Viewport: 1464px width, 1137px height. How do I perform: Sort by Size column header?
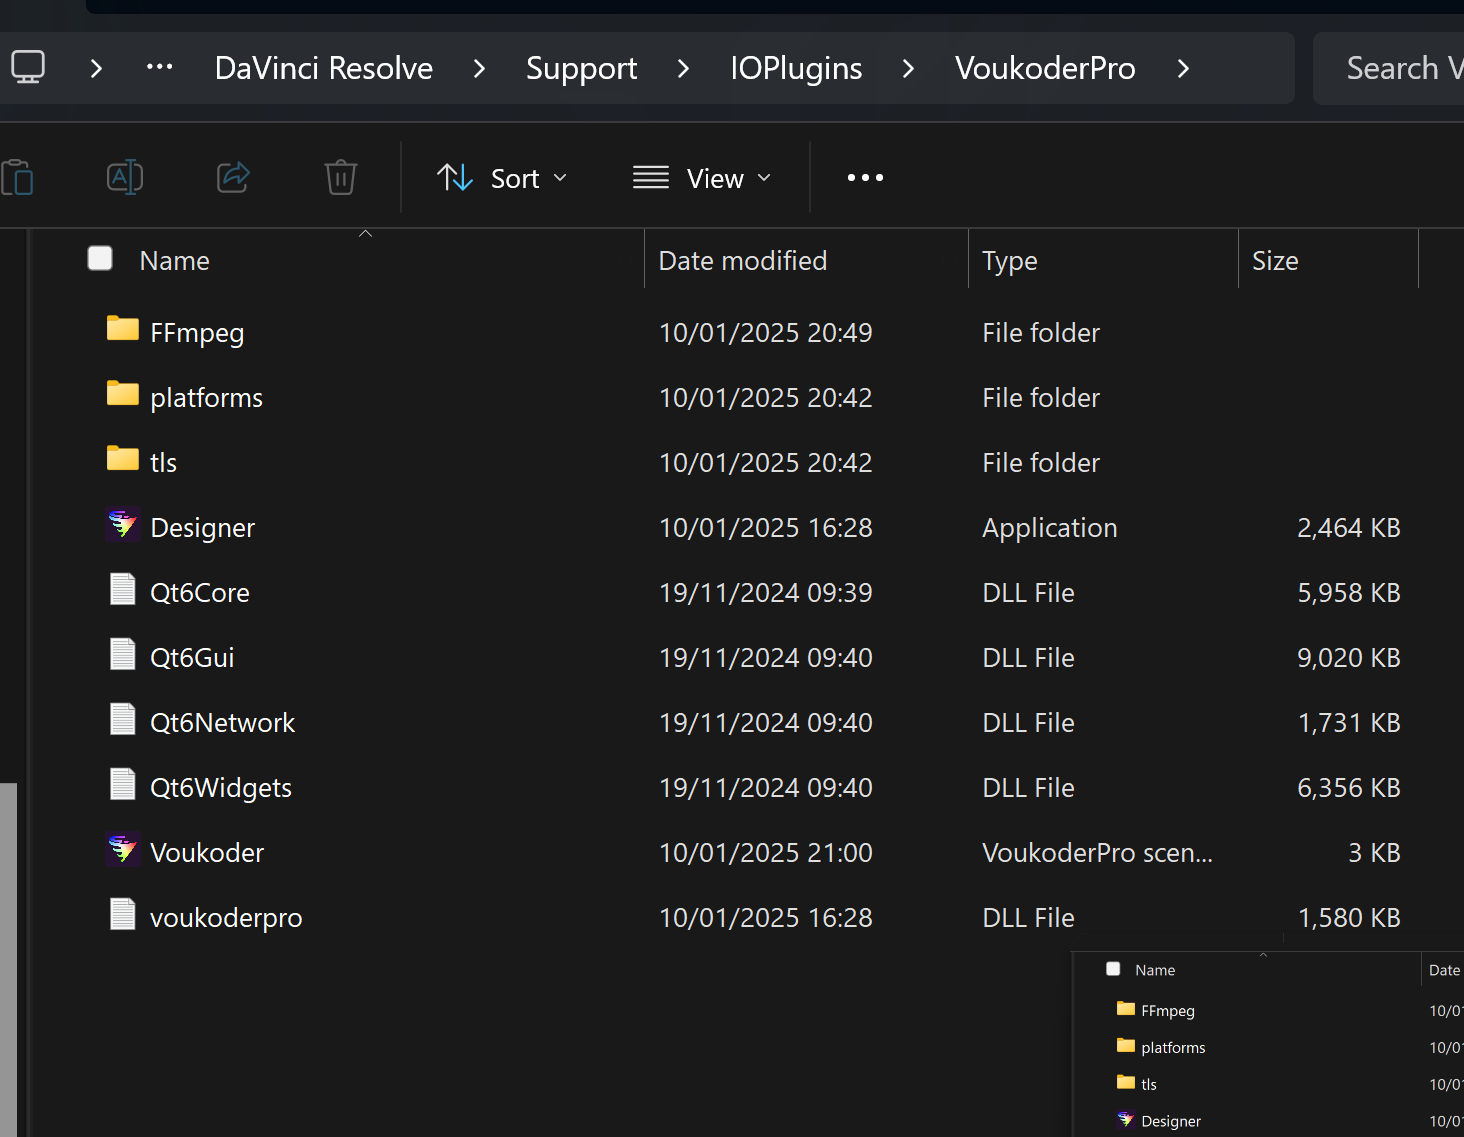(1275, 261)
